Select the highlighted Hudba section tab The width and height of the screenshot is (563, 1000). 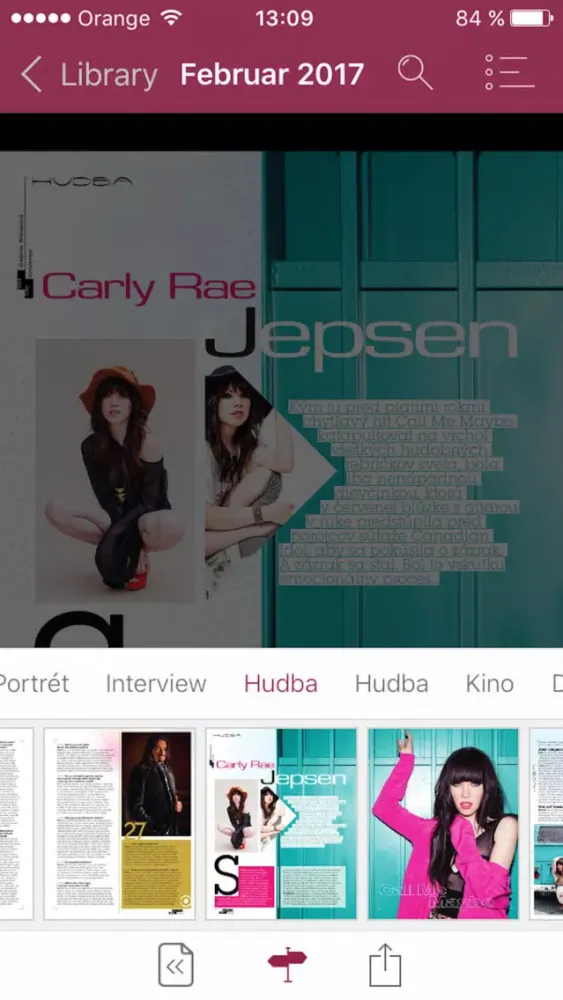tap(281, 684)
